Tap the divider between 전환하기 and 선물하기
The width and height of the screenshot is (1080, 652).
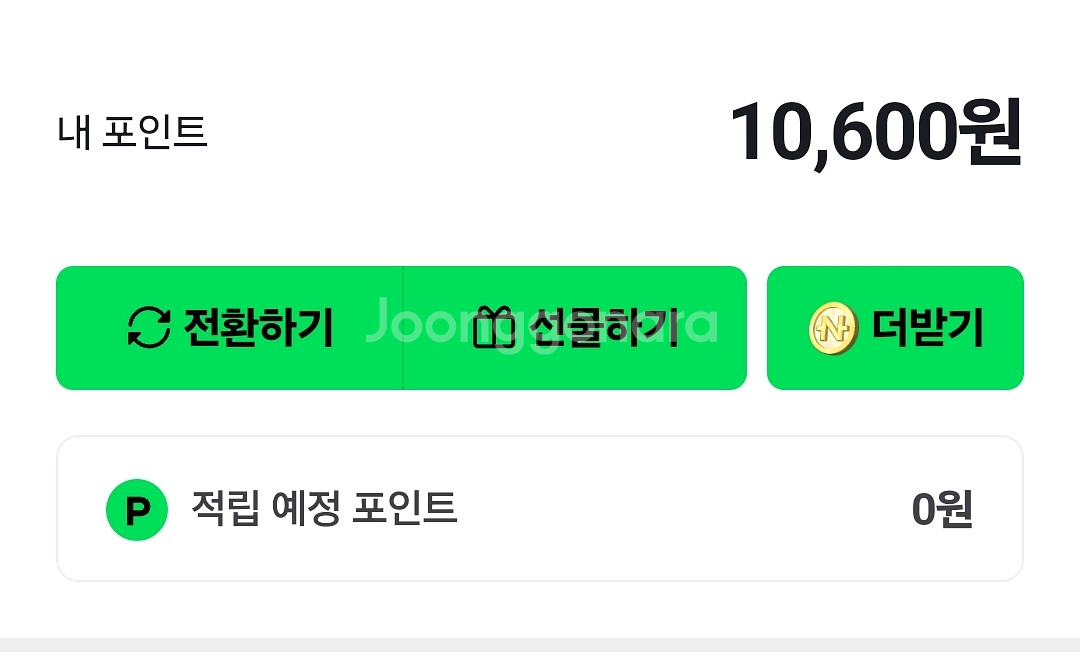[403, 328]
